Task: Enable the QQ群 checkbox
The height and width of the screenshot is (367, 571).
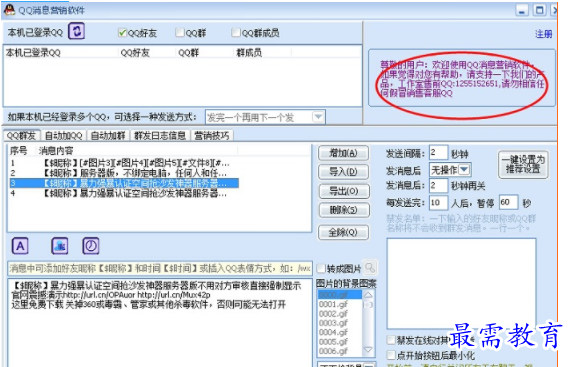Action: [180, 33]
